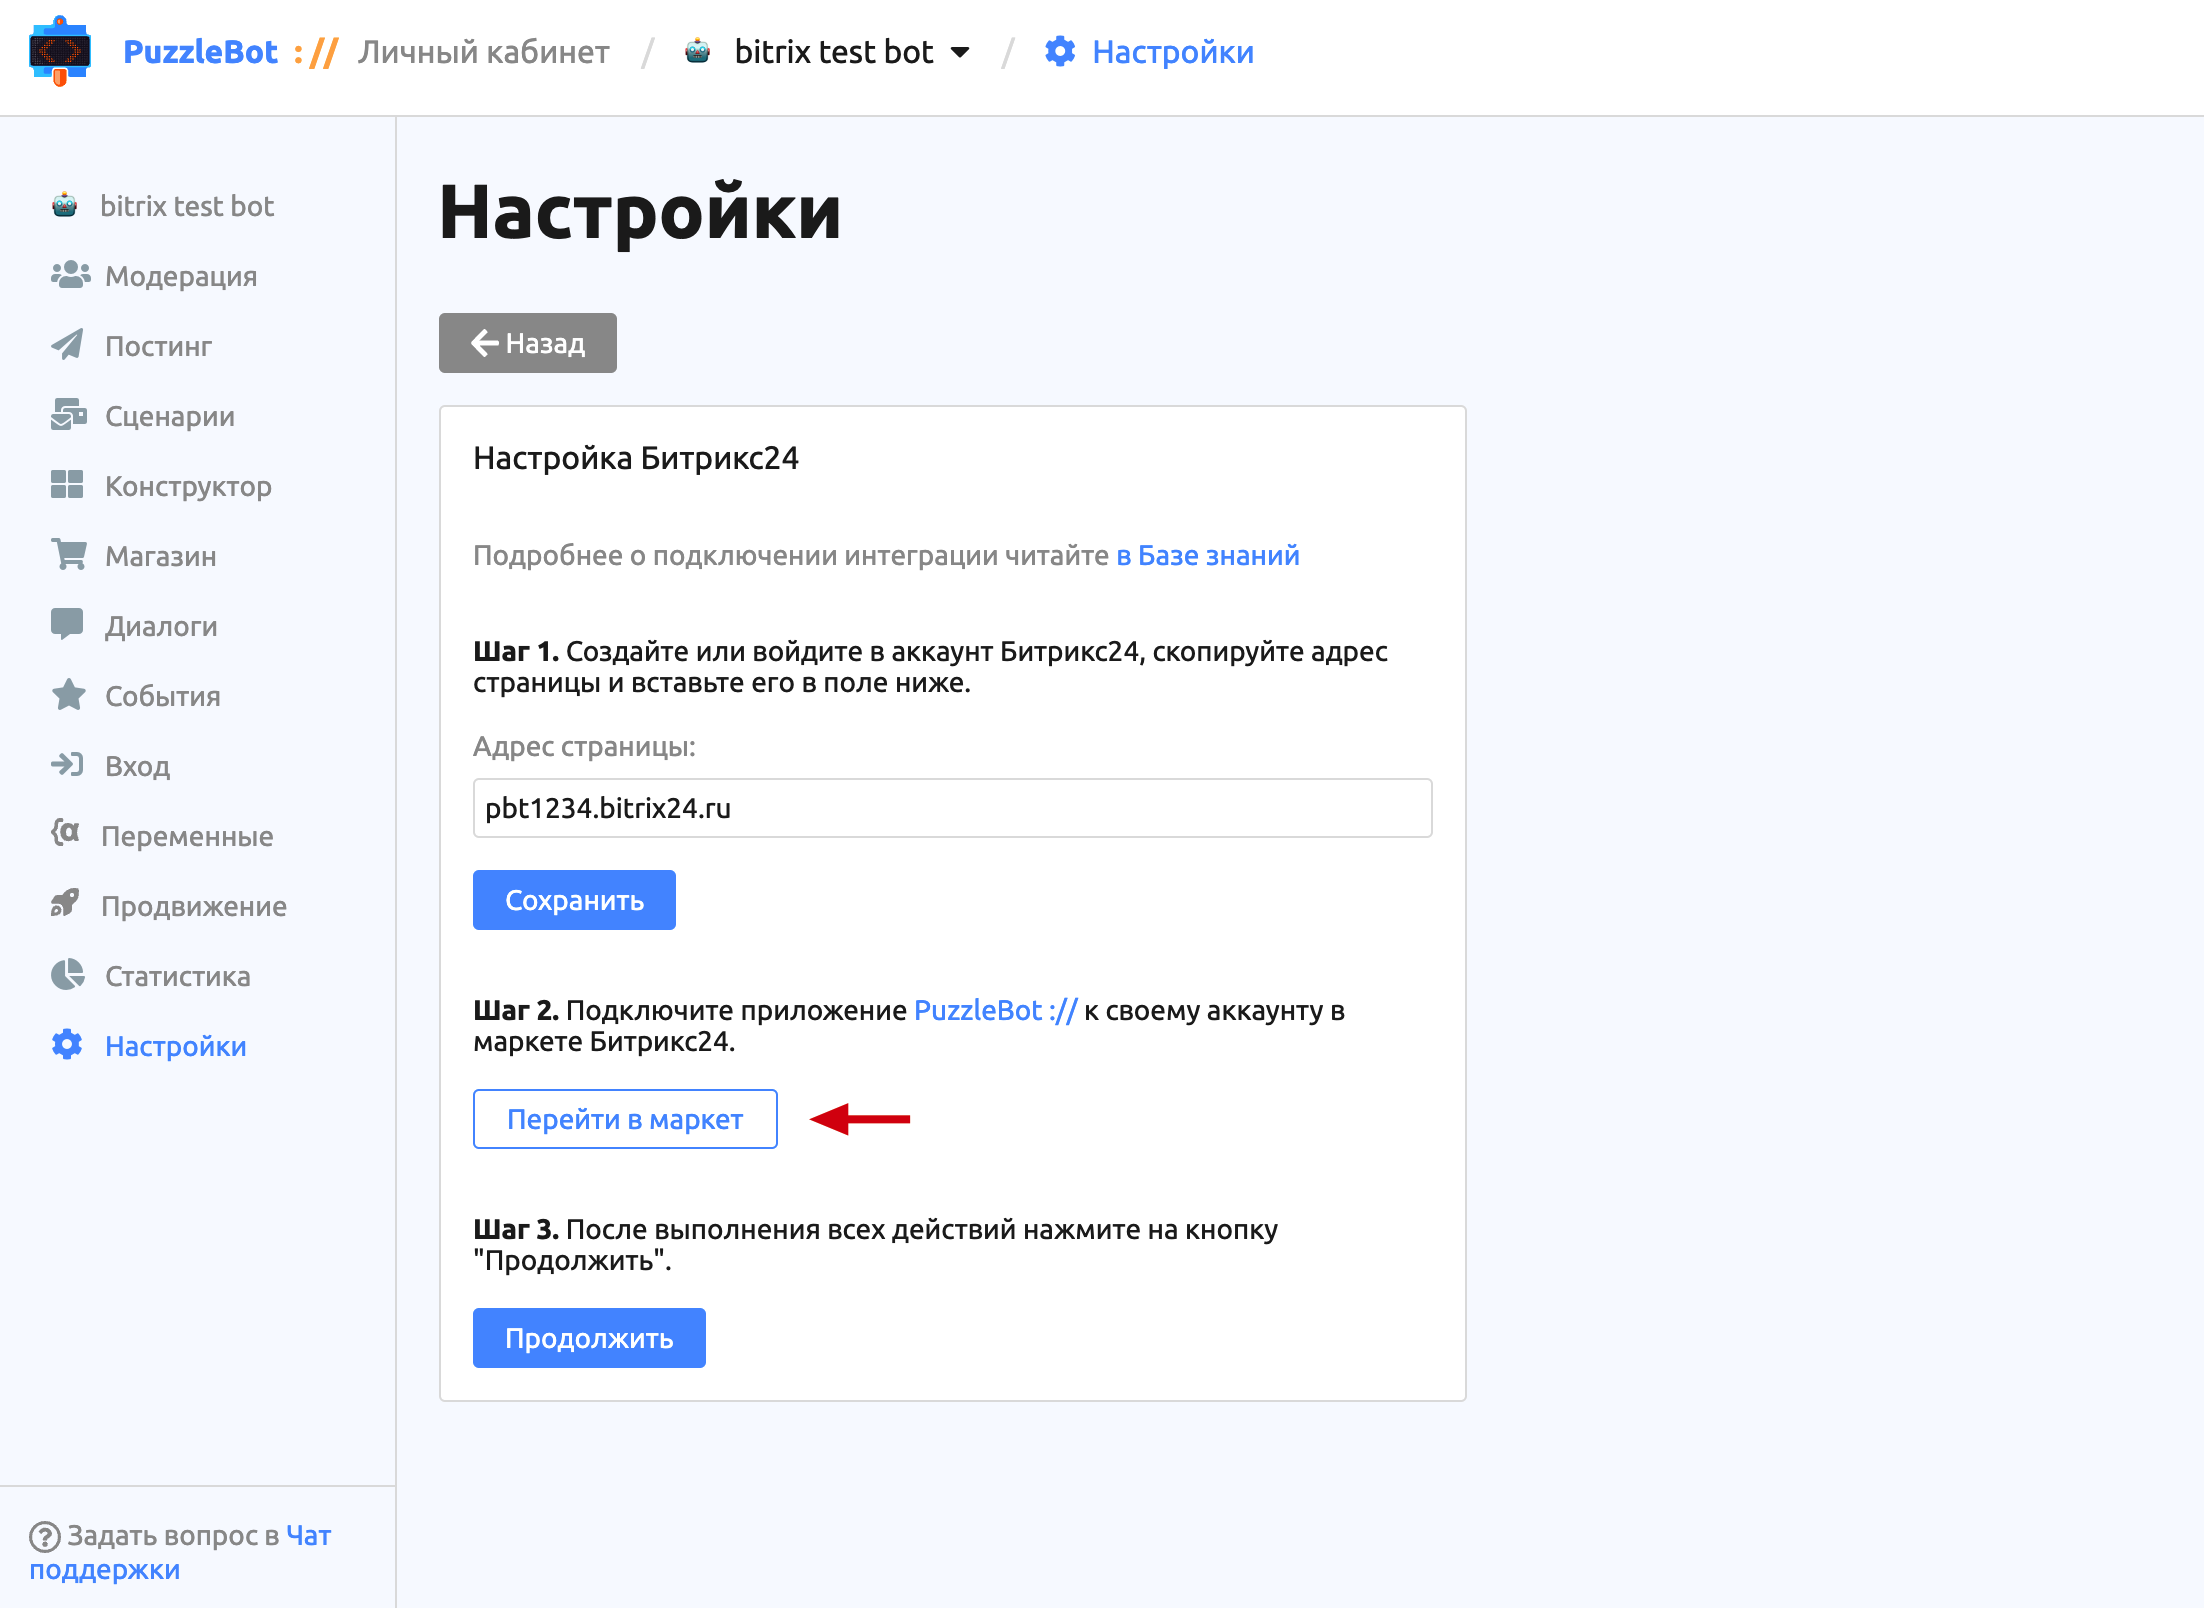Viewport: 2204px width, 1608px height.
Task: Go to Вход section
Action: tap(137, 766)
